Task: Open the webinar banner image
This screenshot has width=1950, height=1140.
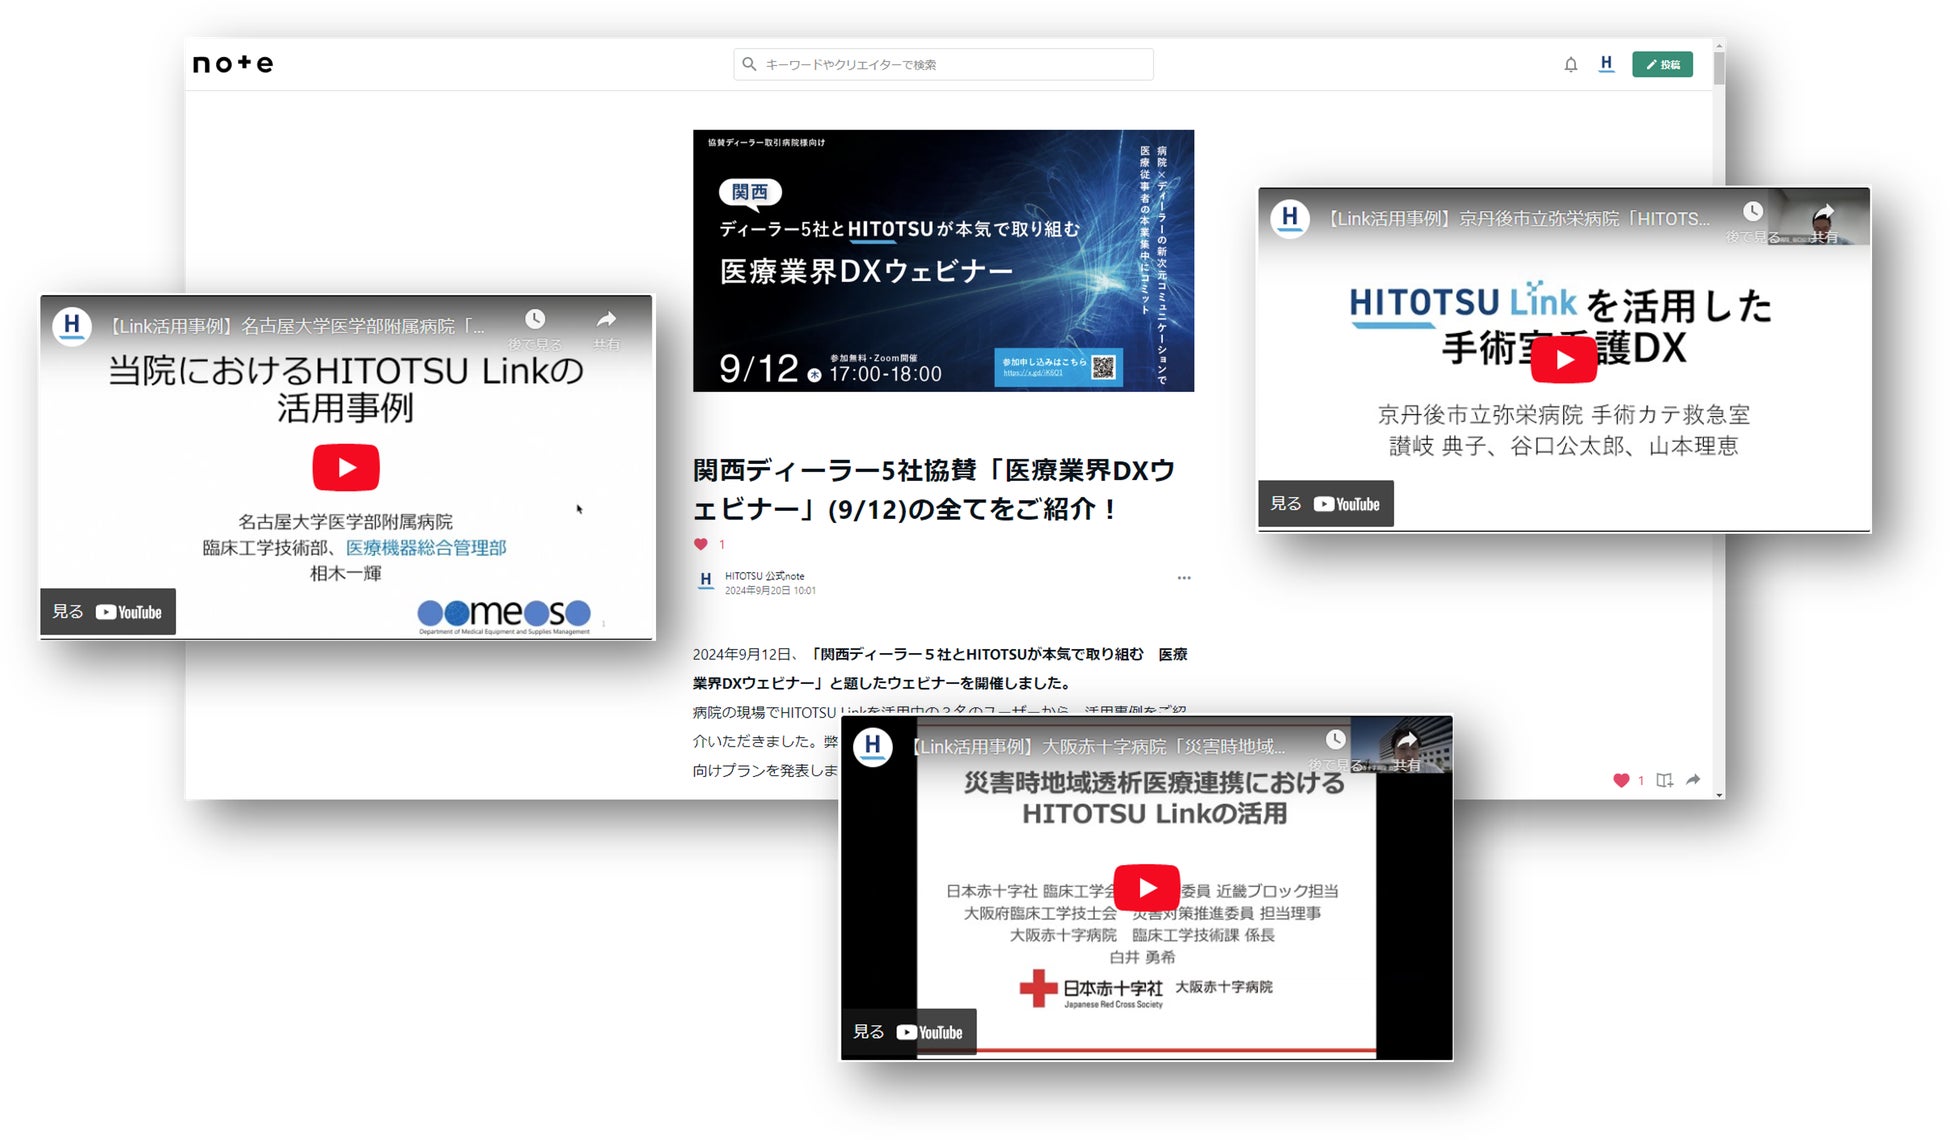Action: coord(943,260)
